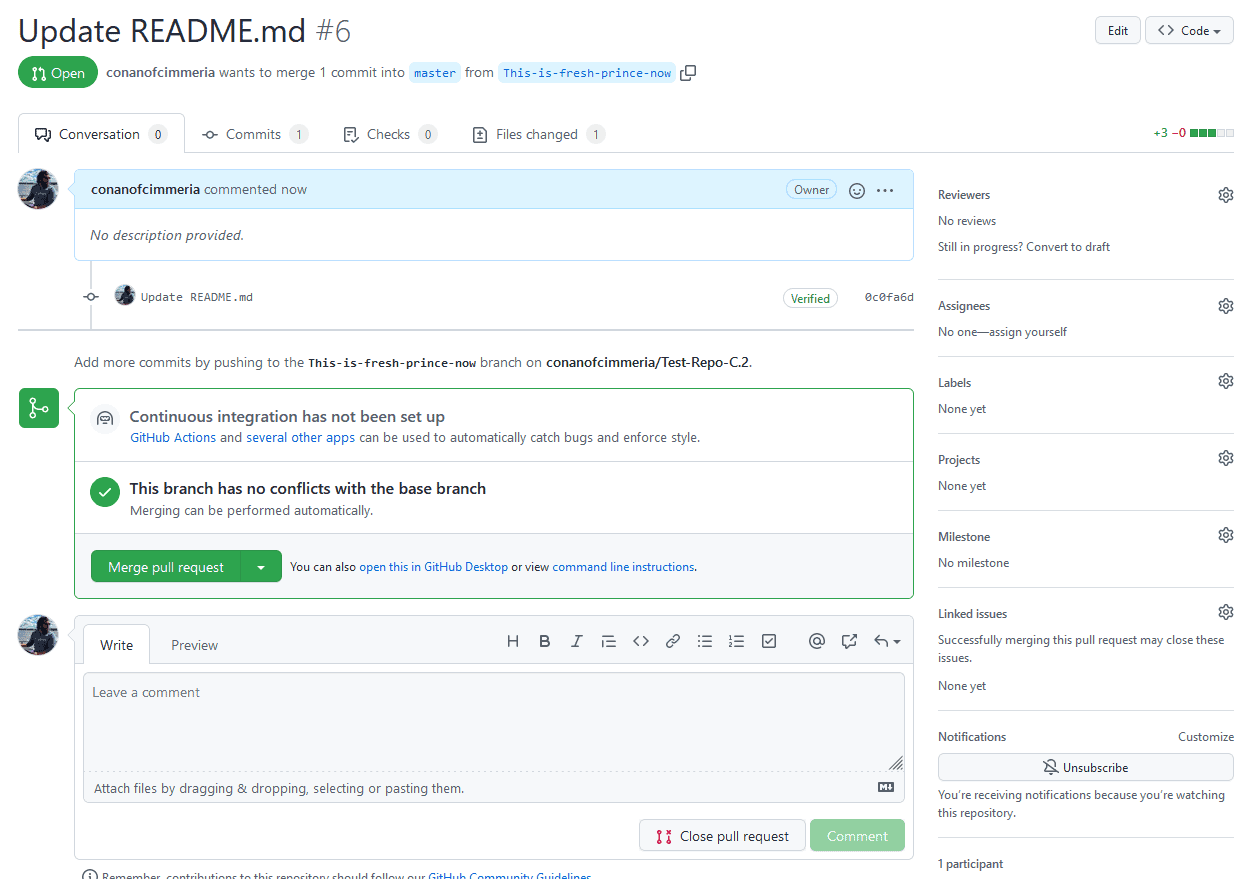Click the conanofcimmeria author name in the comment header
This screenshot has width=1259, height=879.
[x=145, y=189]
